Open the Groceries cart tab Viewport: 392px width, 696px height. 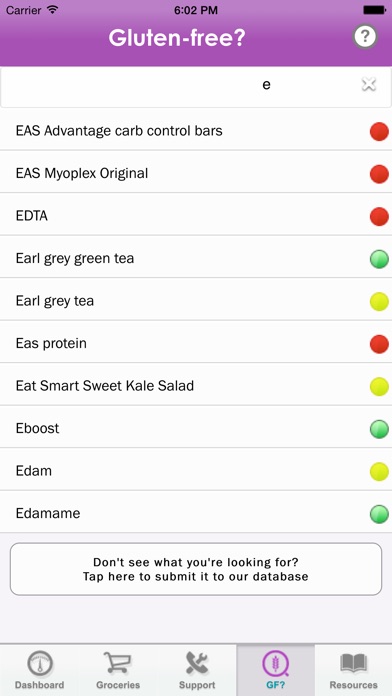coord(118,670)
